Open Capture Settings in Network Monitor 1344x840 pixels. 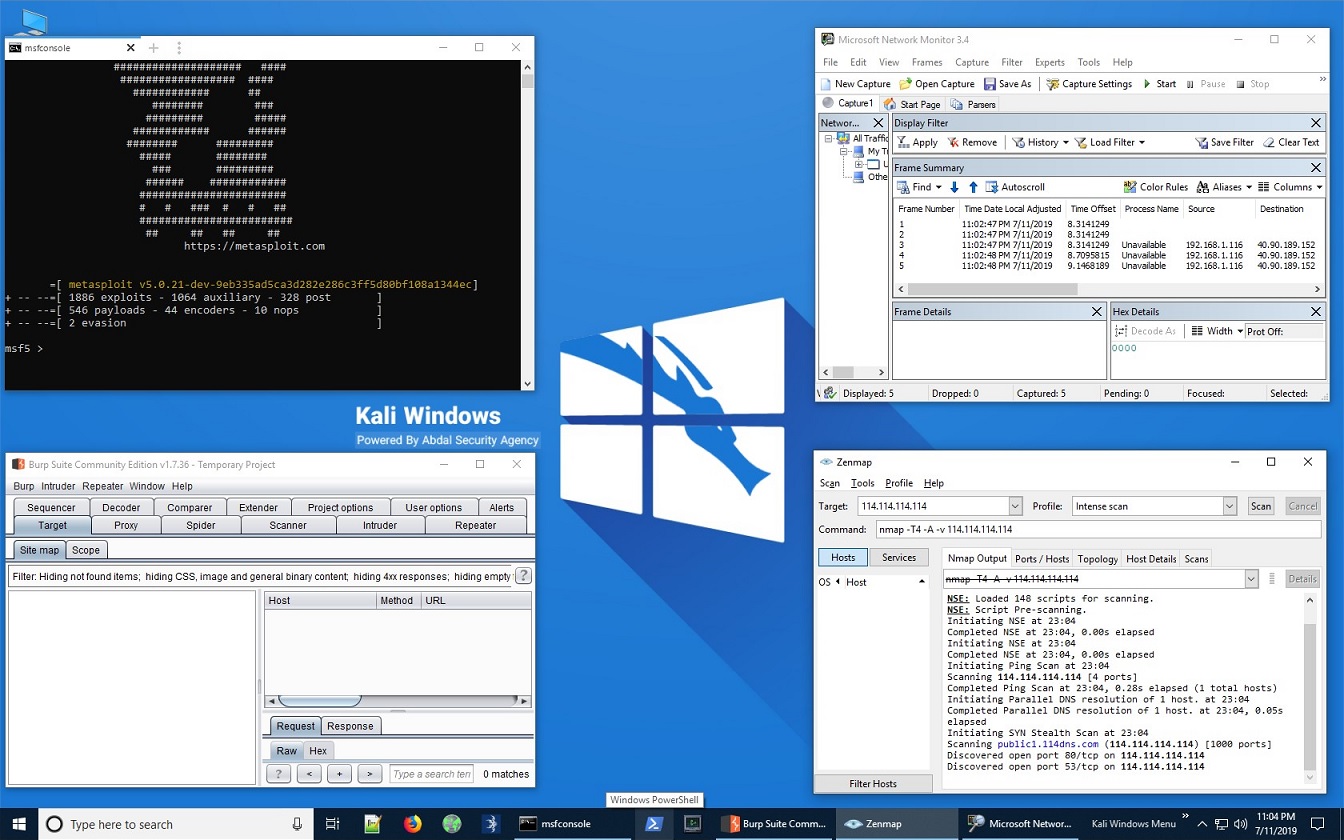[x=1089, y=83]
